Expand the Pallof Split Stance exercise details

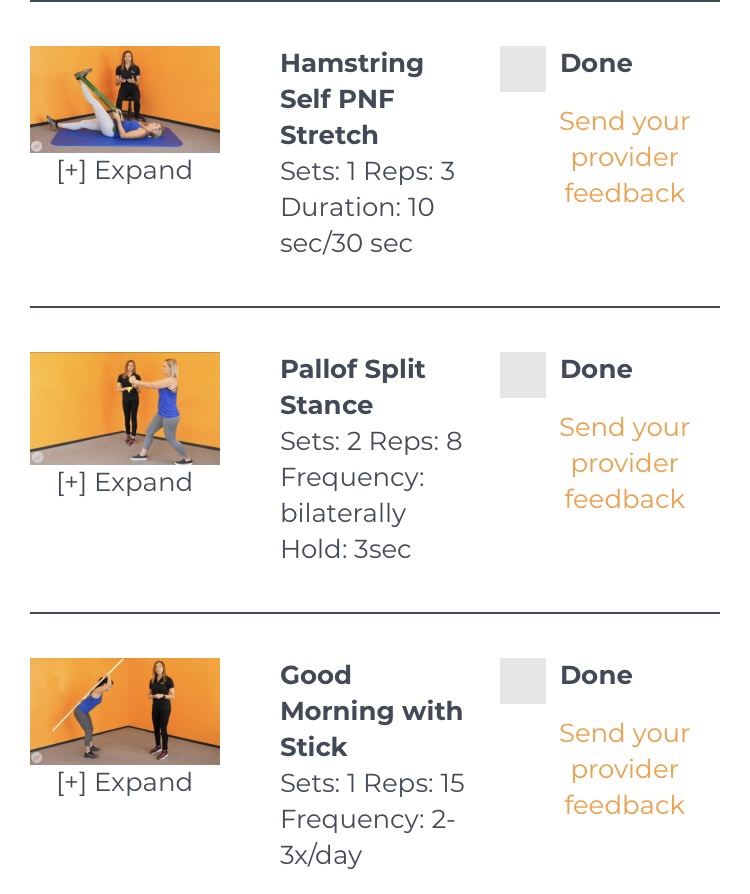[125, 483]
